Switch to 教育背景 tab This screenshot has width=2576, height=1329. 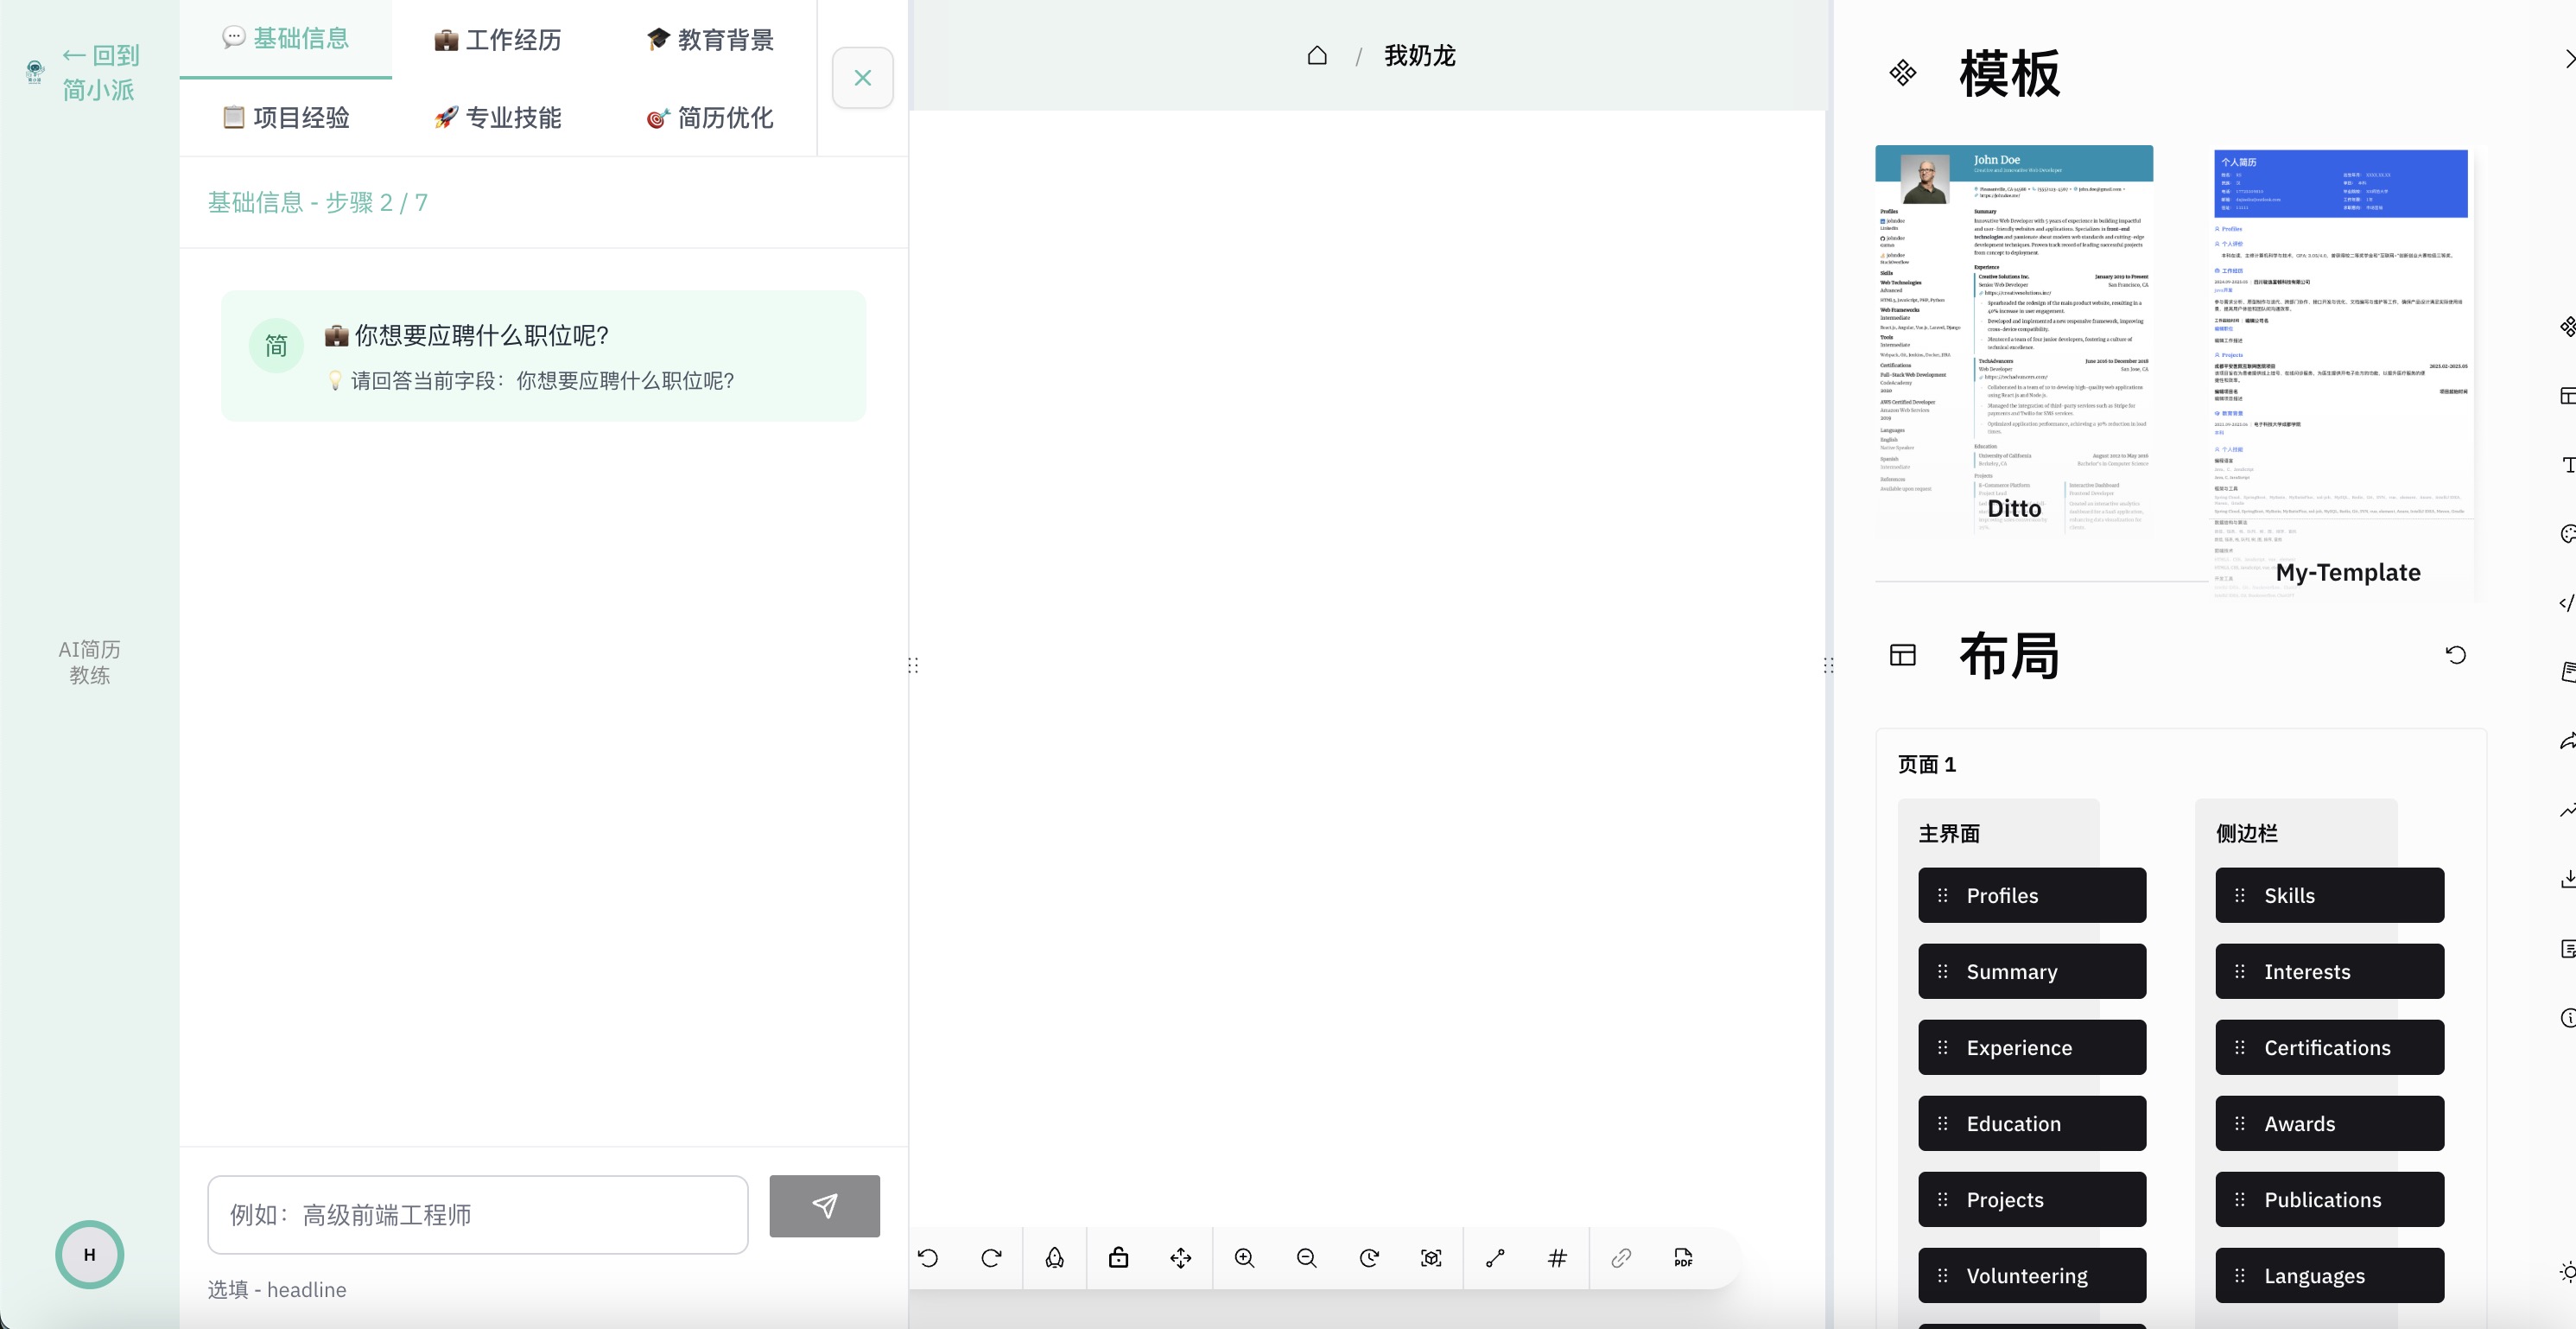(x=710, y=40)
